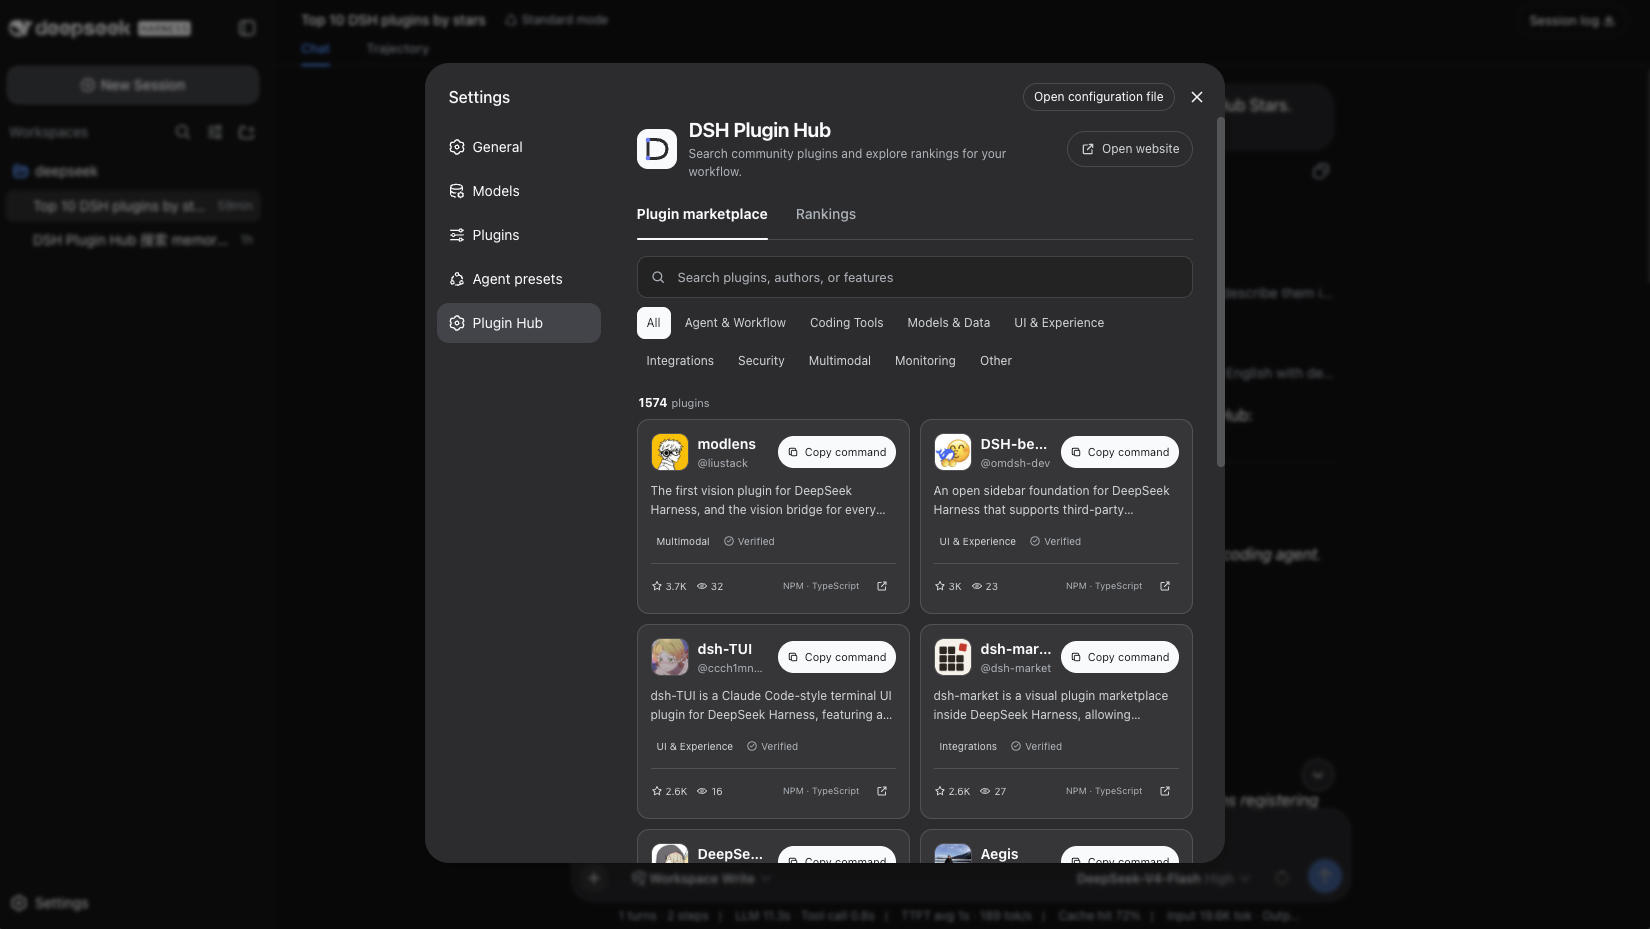Select the All category filter
Viewport: 1650px width, 929px height.
(653, 323)
